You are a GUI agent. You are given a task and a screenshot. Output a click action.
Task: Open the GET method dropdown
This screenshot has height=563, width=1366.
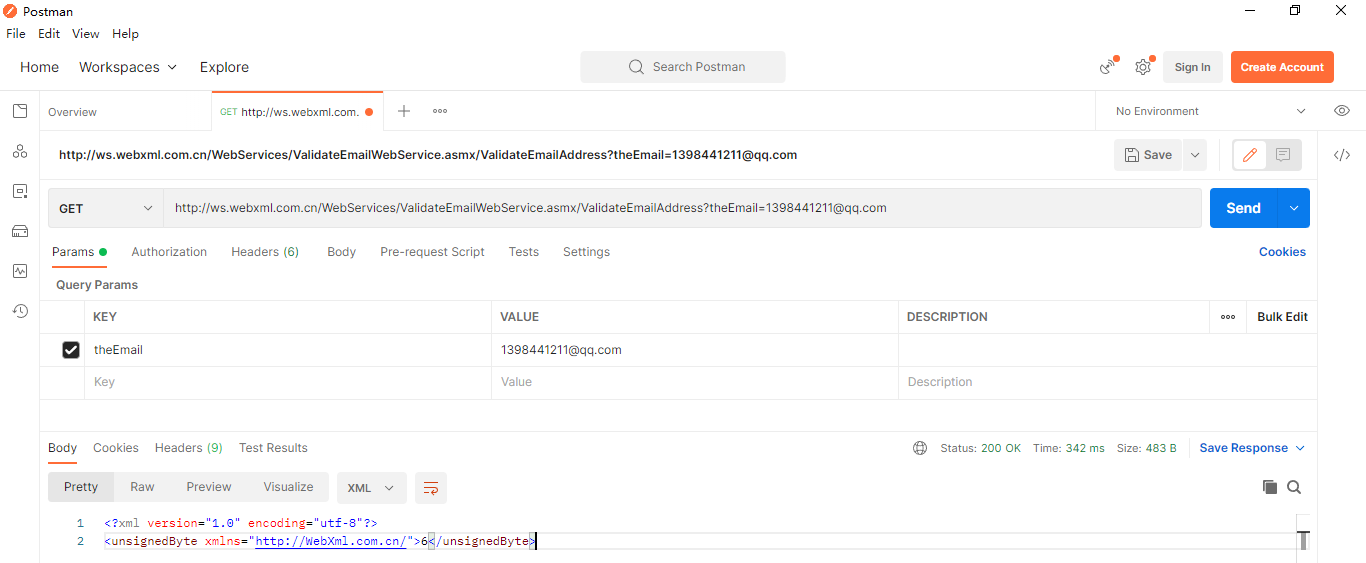point(106,208)
